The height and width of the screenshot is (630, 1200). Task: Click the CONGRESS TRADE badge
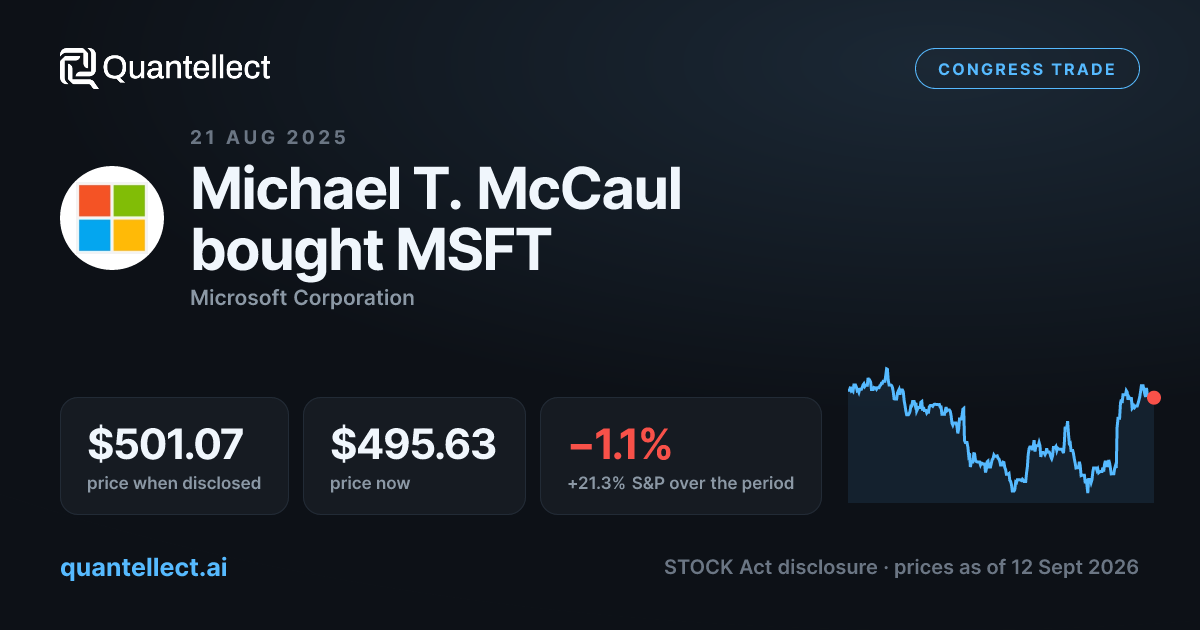pos(1027,69)
